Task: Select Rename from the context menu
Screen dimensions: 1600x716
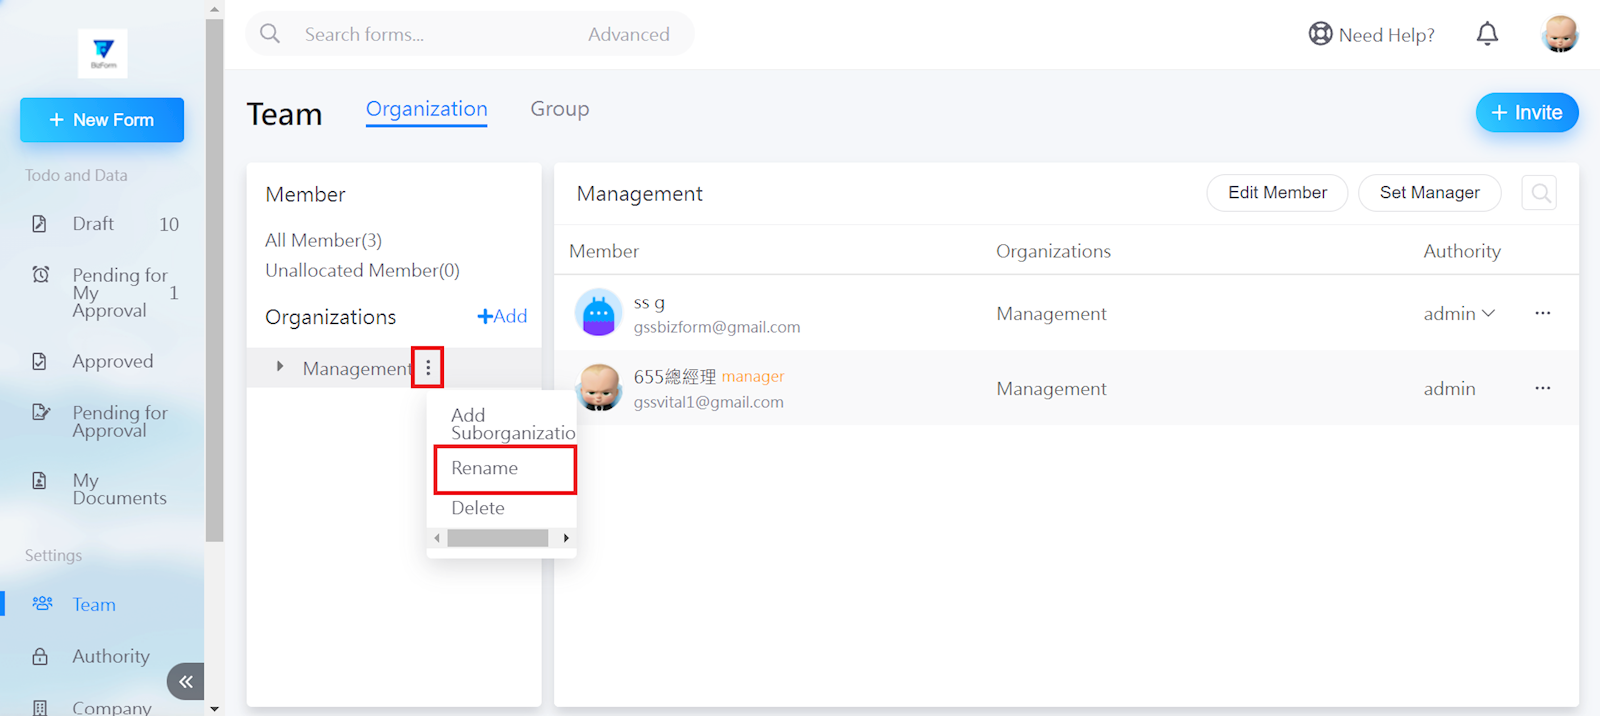Action: click(x=485, y=469)
